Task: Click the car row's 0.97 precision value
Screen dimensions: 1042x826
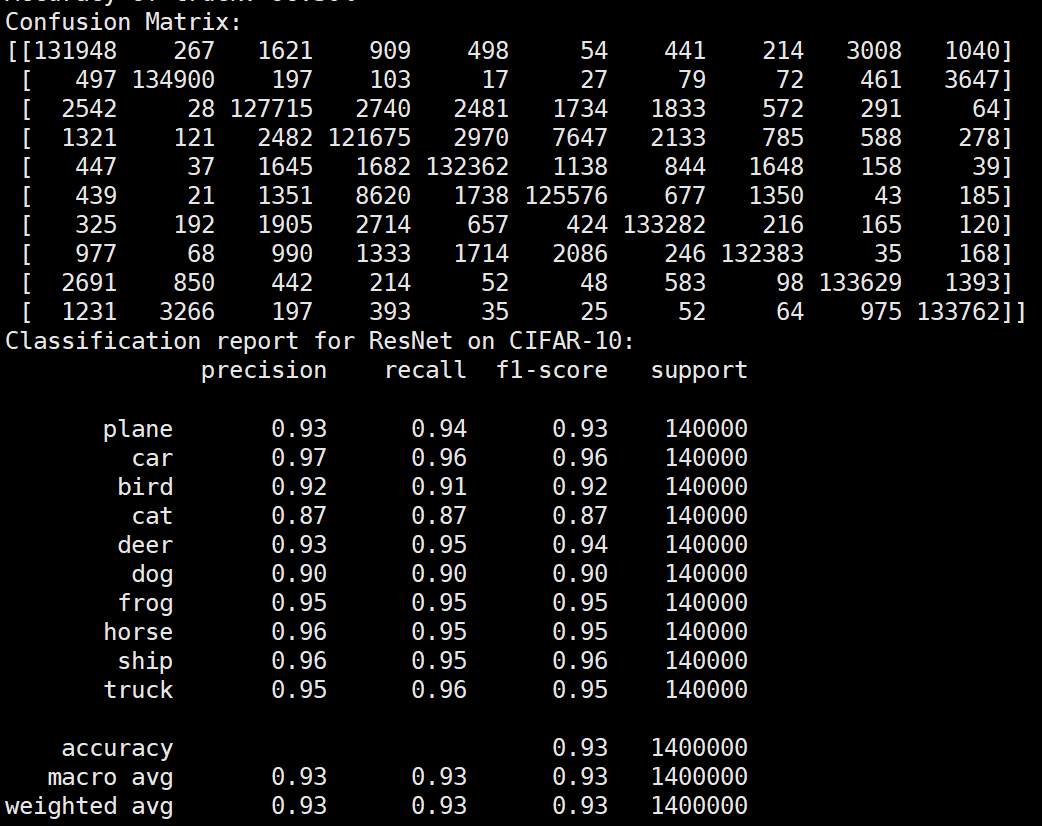Action: click(299, 458)
